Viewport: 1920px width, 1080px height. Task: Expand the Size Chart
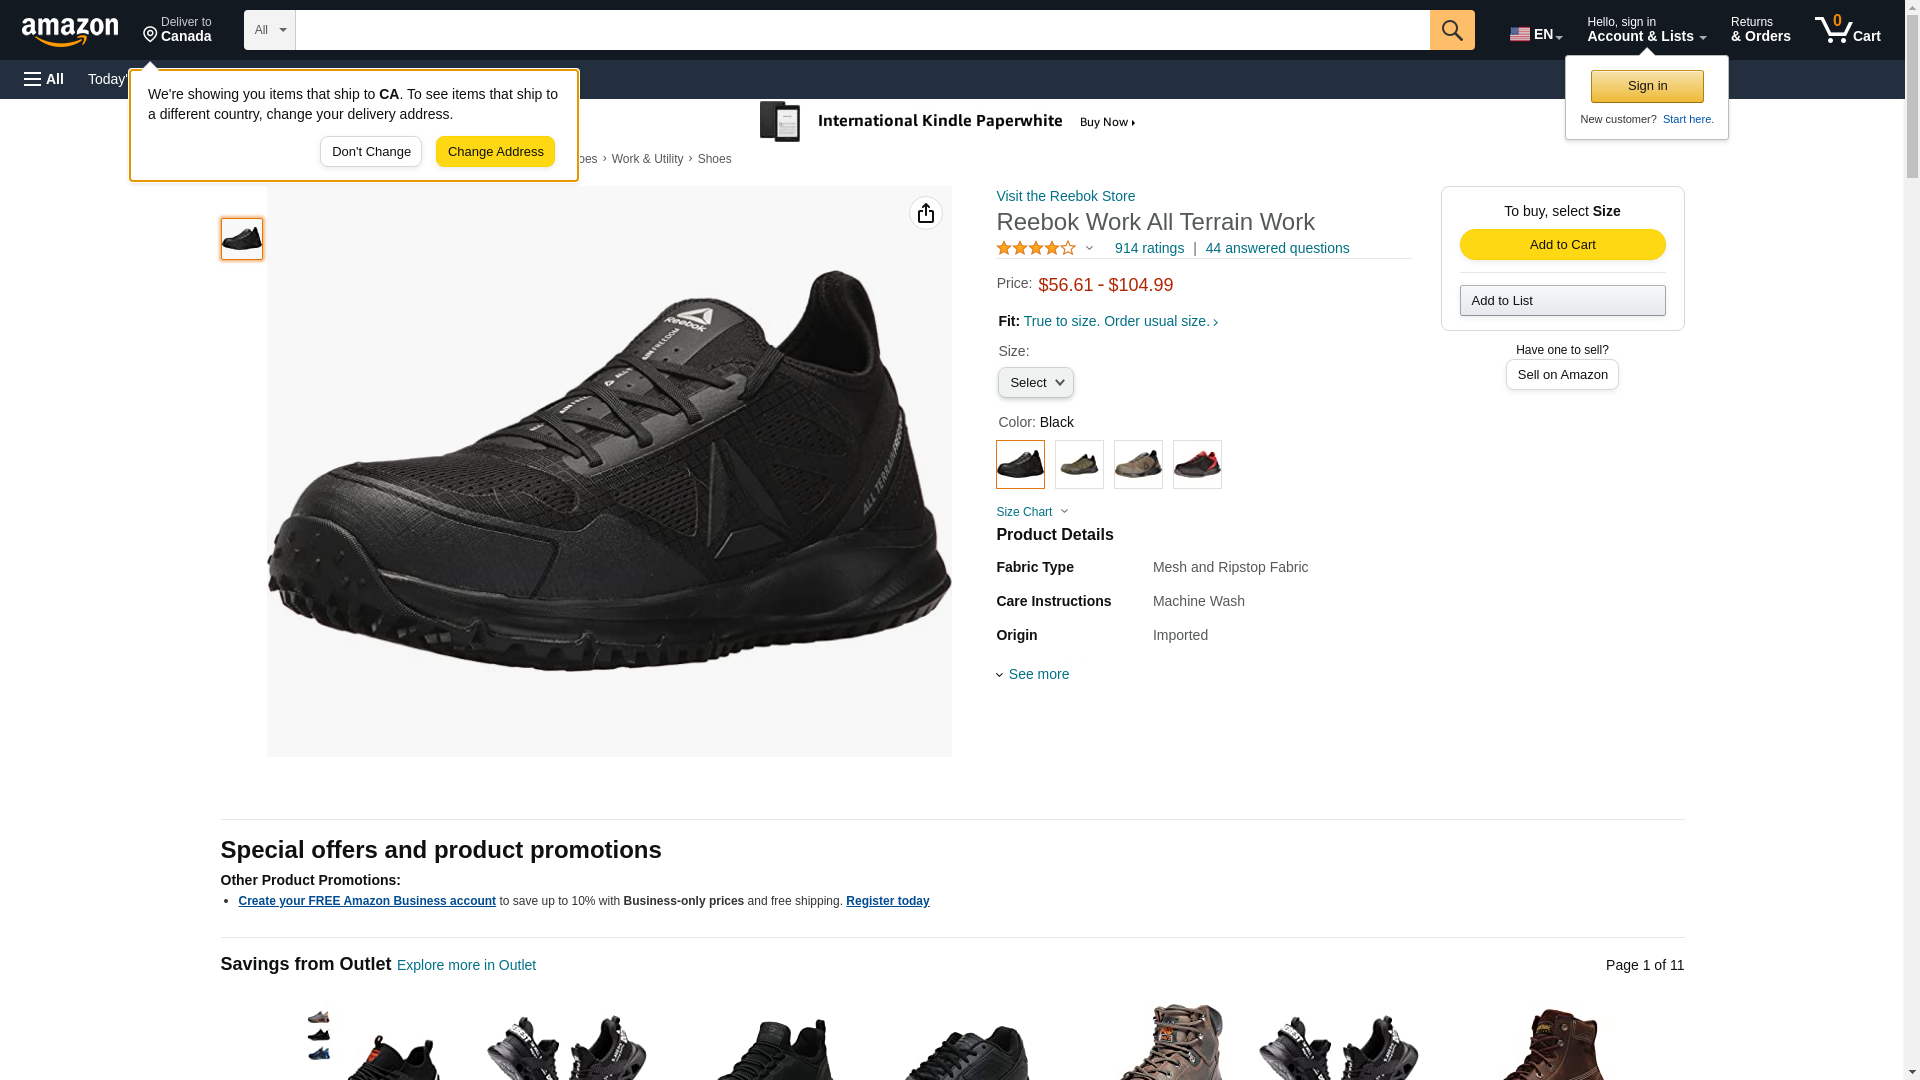(x=1032, y=512)
